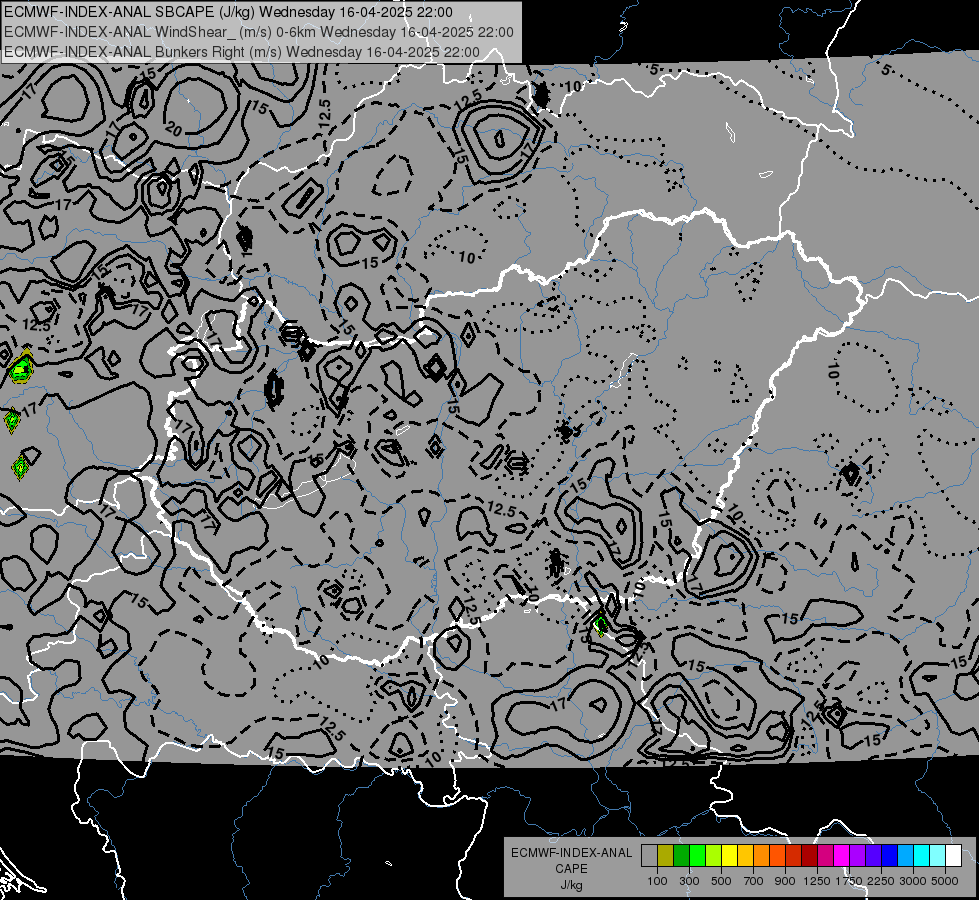Select the bright magenta CAPE legend swatch
The height and width of the screenshot is (900, 979).
pyautogui.click(x=842, y=856)
